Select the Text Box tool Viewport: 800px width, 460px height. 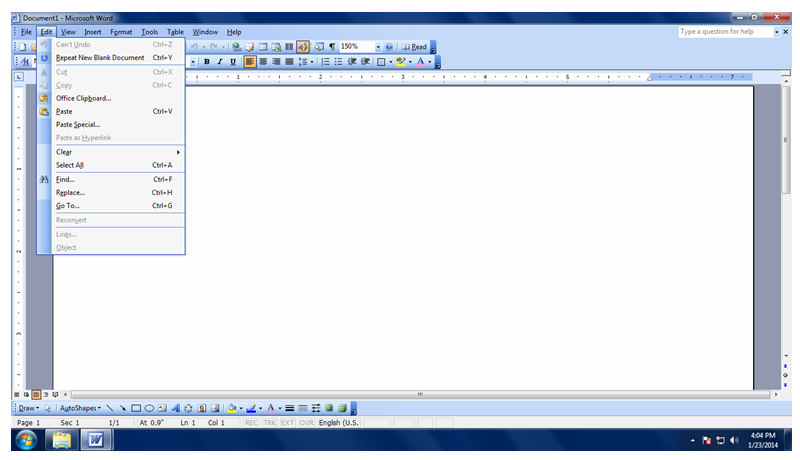coord(162,408)
